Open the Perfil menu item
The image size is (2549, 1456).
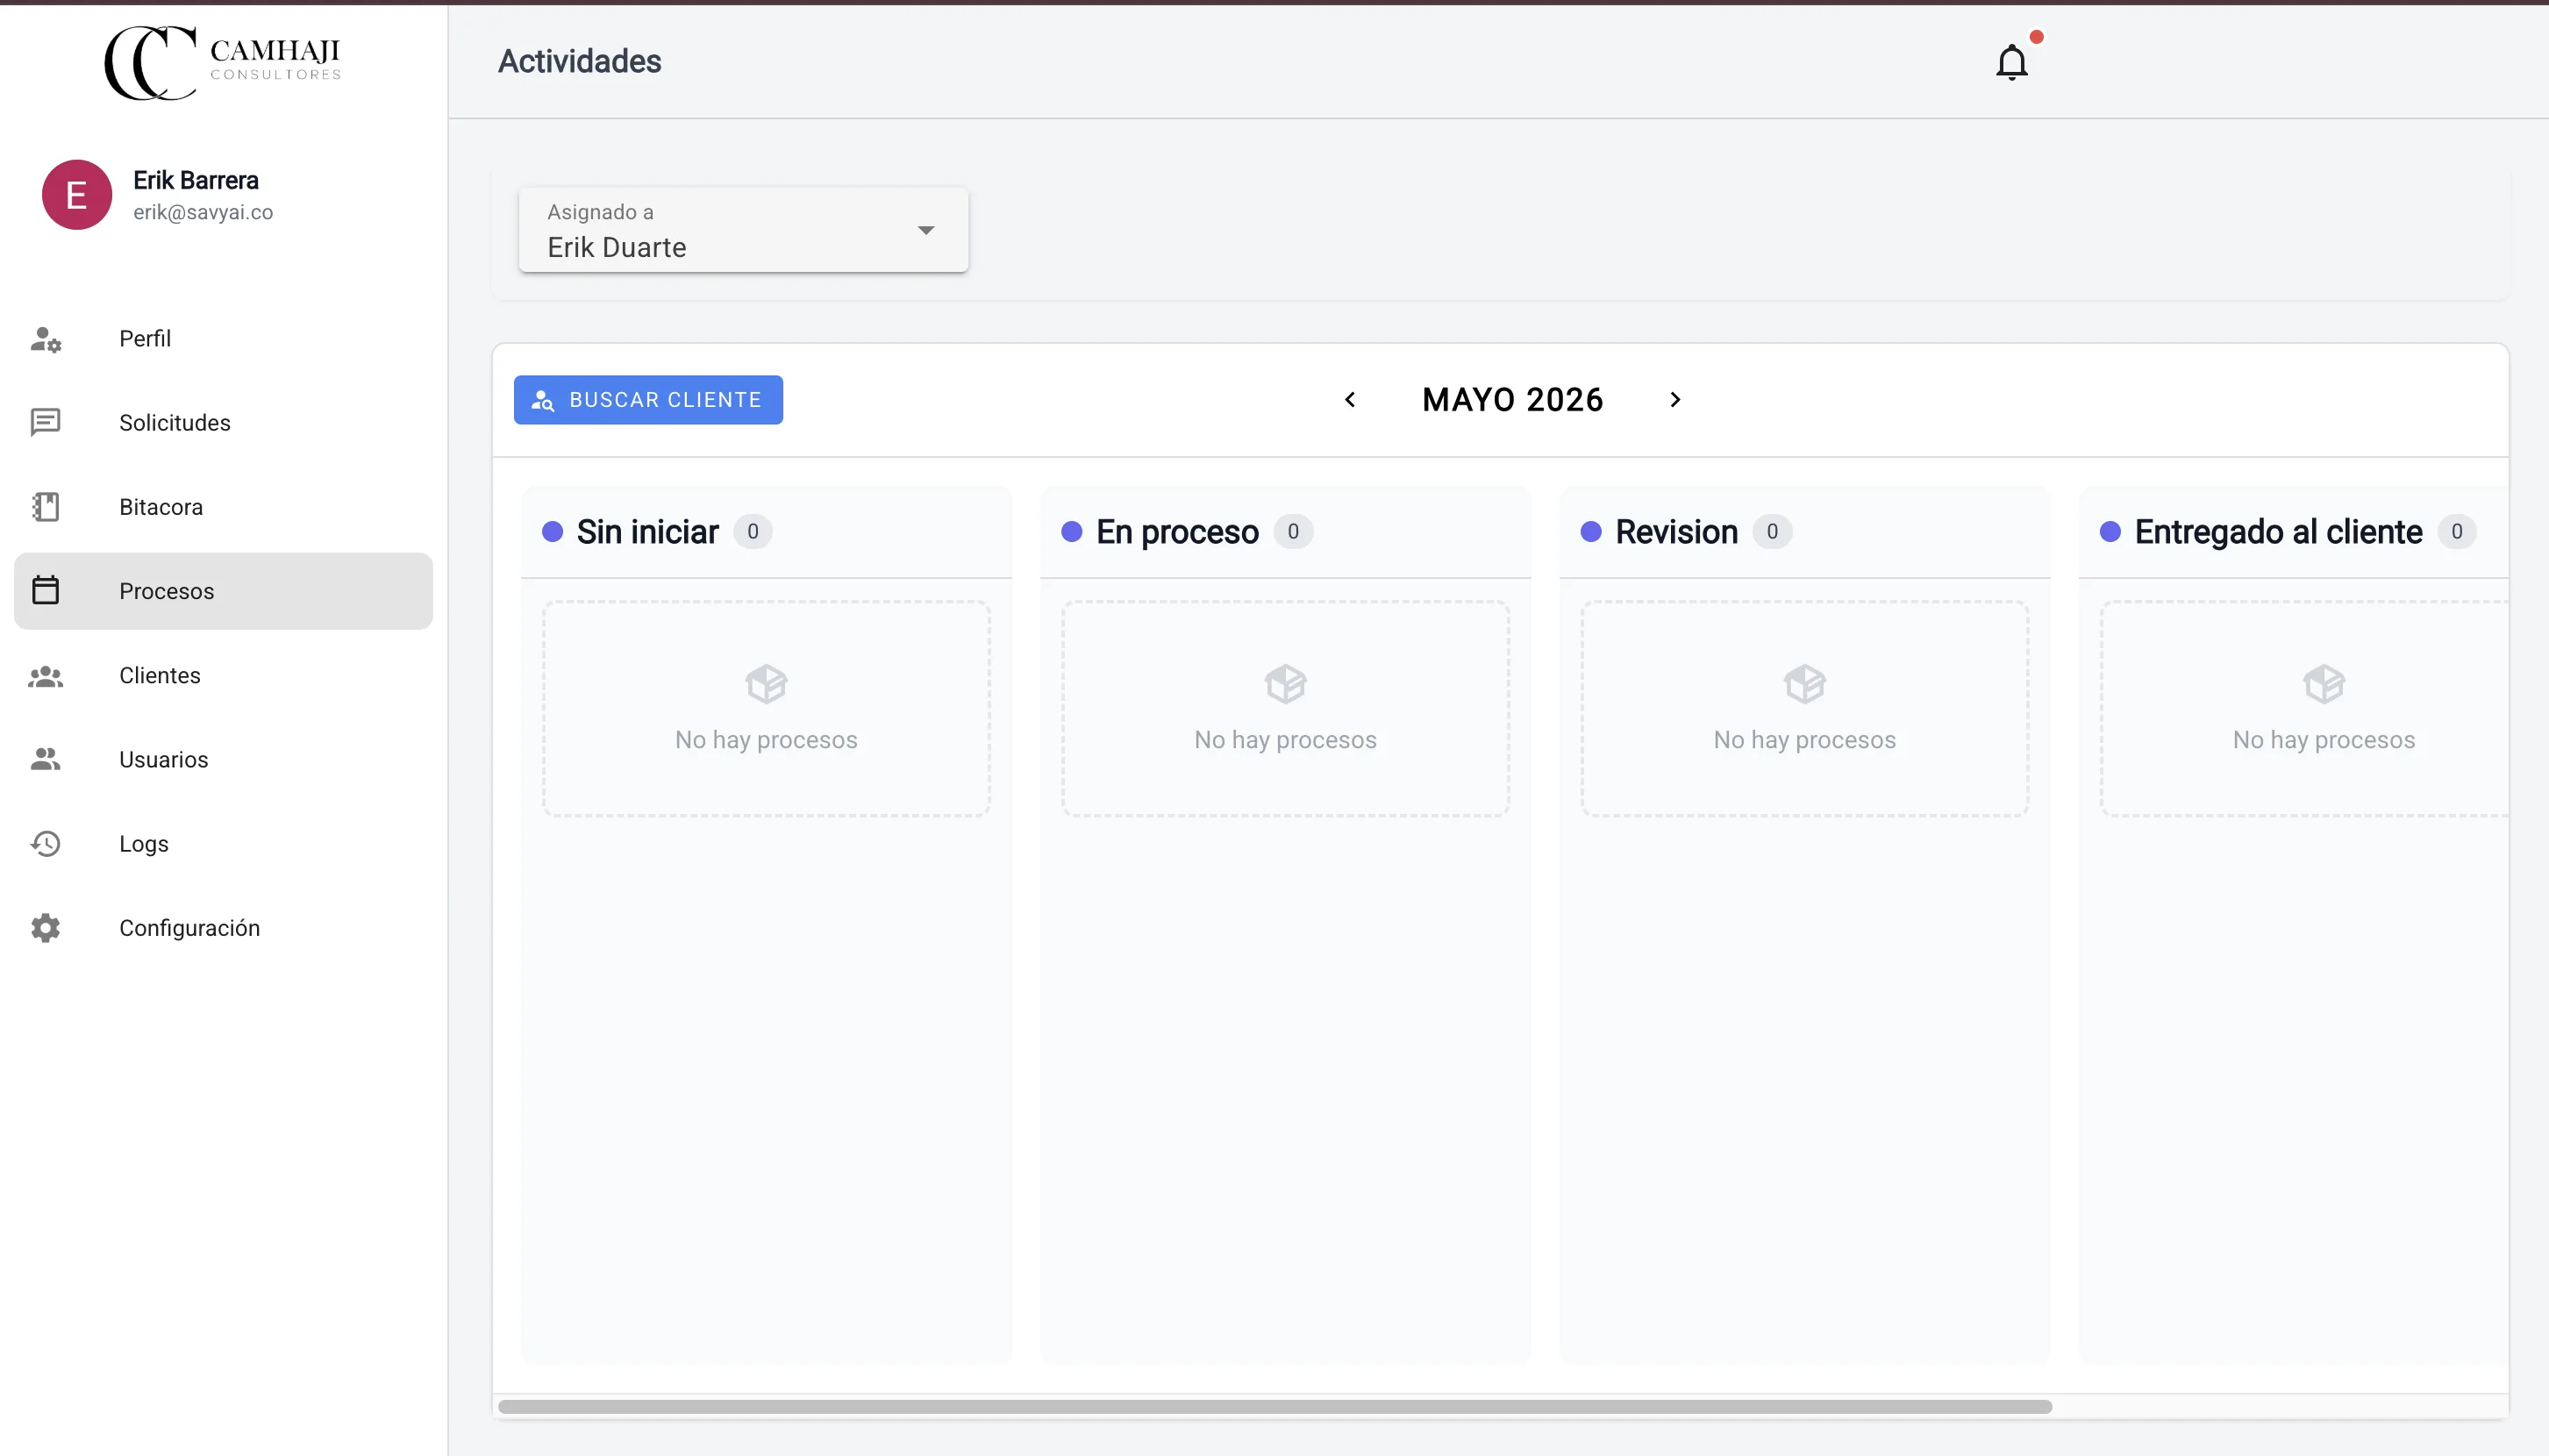223,339
